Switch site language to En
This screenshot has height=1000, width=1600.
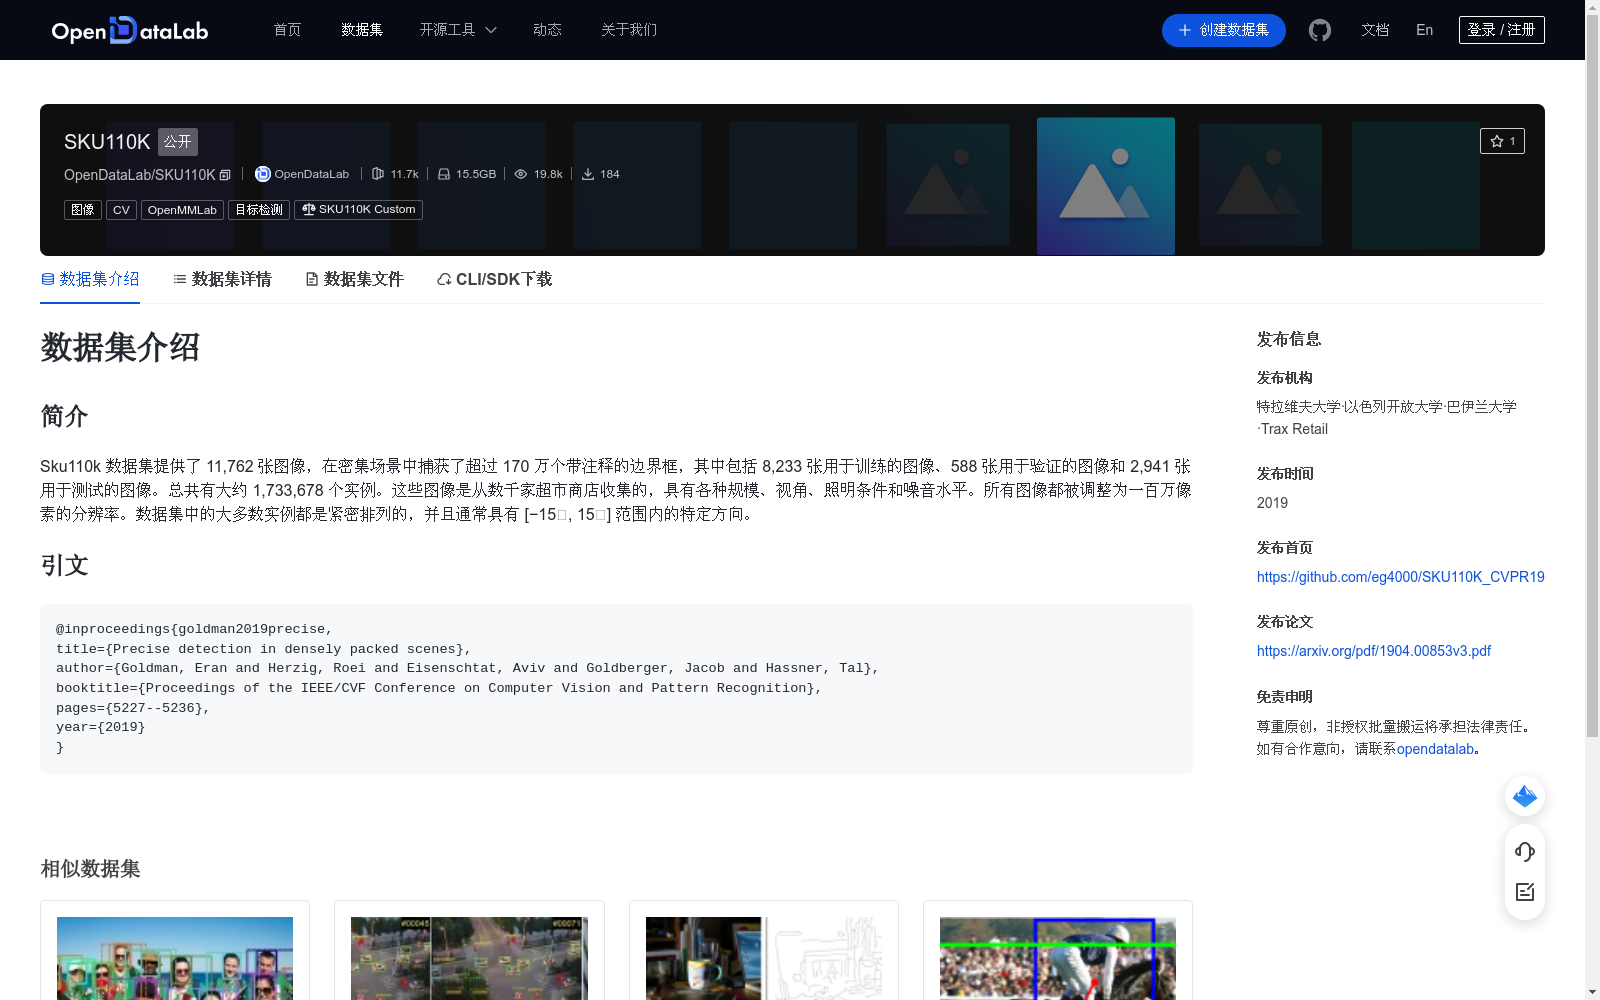tap(1424, 30)
